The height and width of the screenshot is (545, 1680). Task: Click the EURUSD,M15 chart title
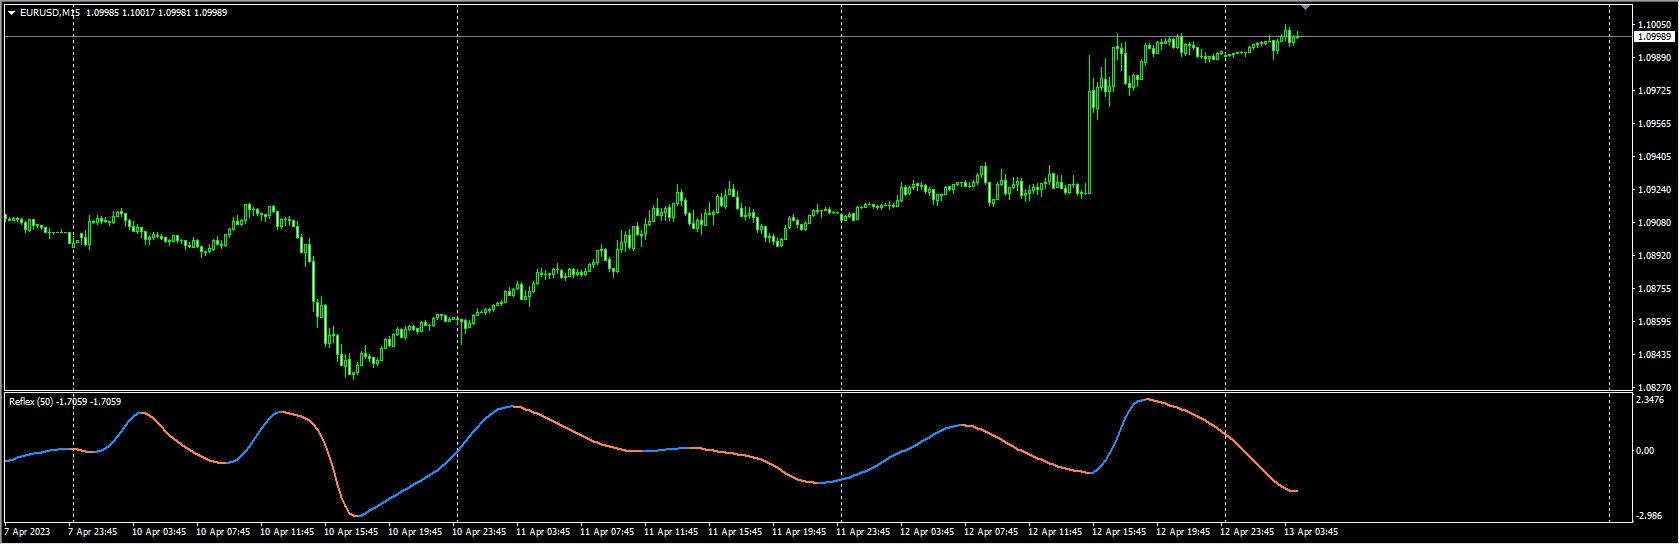50,13
